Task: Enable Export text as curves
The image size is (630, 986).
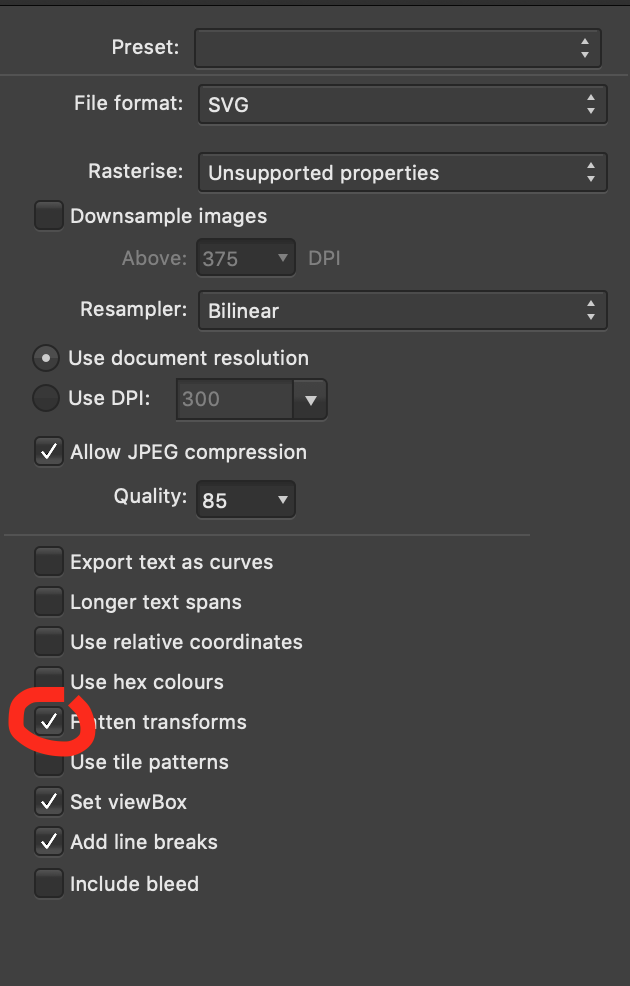Action: pyautogui.click(x=48, y=561)
